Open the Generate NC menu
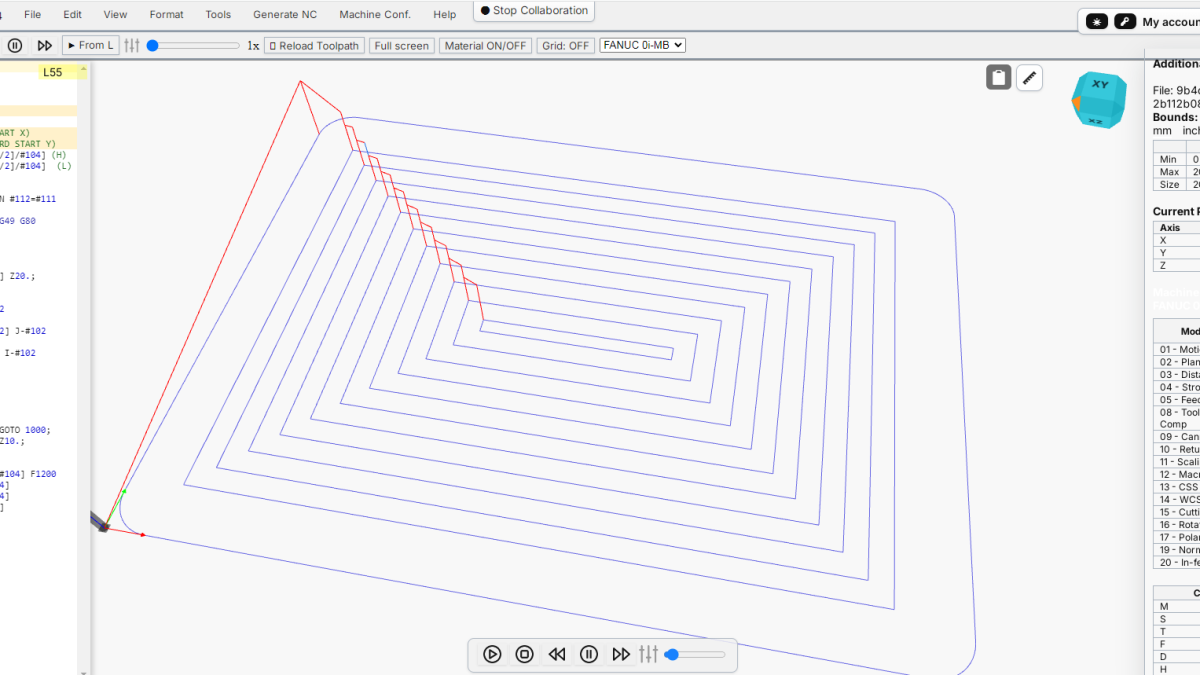This screenshot has height=675, width=1200. coord(285,14)
